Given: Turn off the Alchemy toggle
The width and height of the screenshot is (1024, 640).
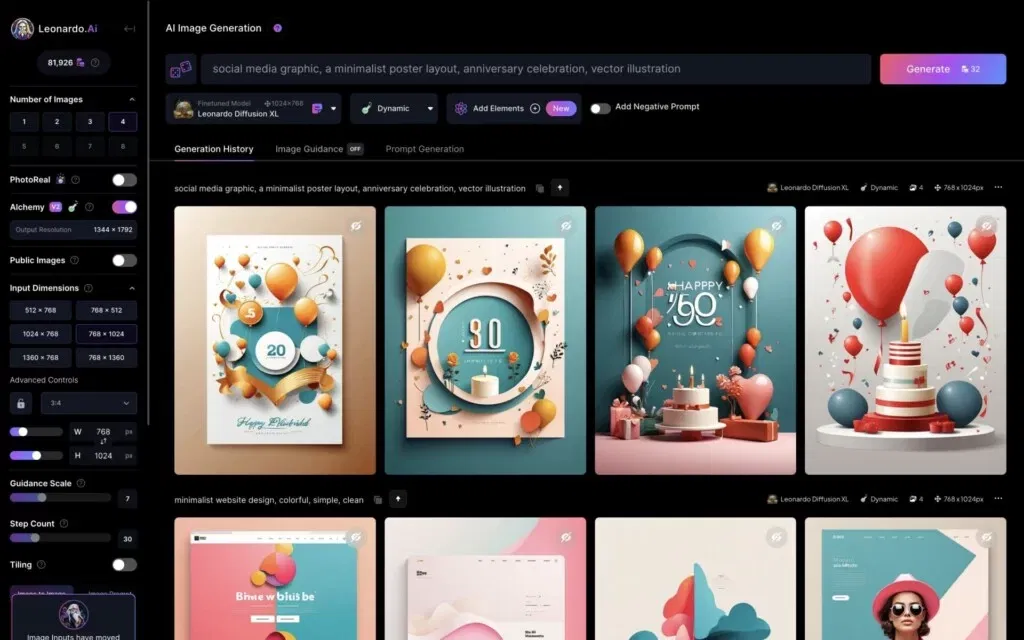Looking at the screenshot, I should coord(124,207).
